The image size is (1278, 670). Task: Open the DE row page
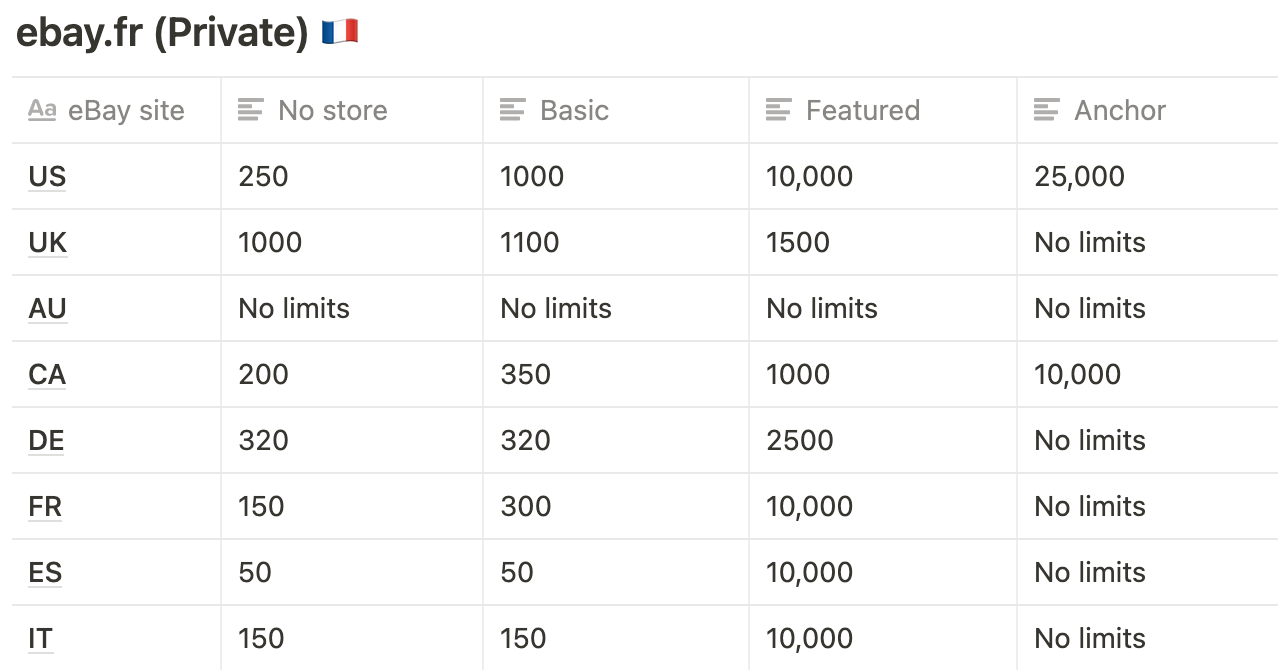[47, 440]
